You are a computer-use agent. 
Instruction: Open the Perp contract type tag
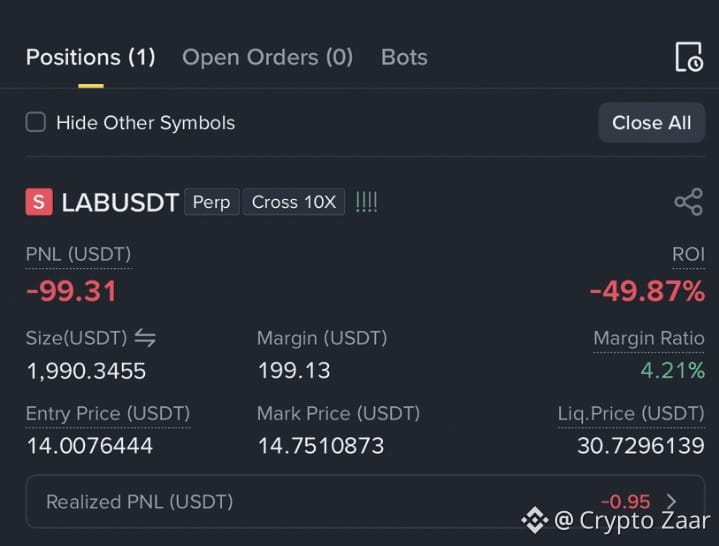coord(211,202)
